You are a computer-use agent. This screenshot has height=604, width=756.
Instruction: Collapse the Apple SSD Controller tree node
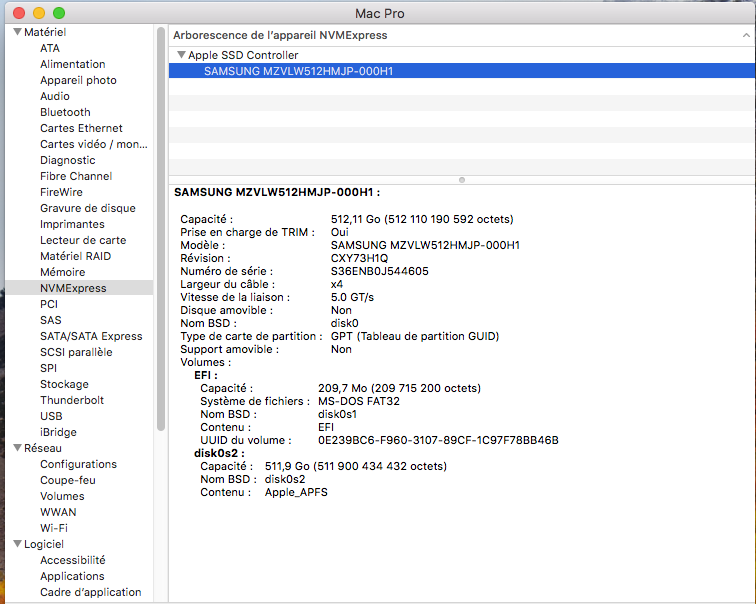click(x=181, y=55)
